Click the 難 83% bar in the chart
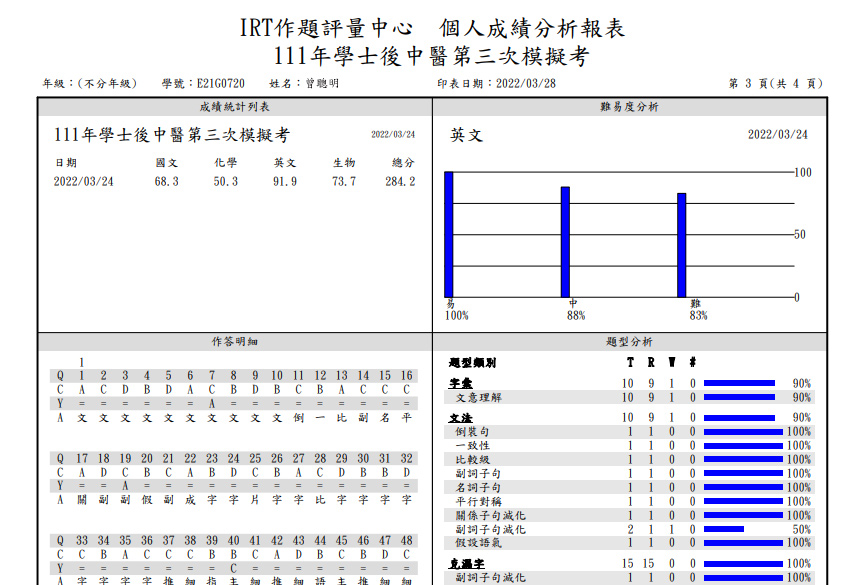This screenshot has width=863, height=585. pyautogui.click(x=683, y=245)
